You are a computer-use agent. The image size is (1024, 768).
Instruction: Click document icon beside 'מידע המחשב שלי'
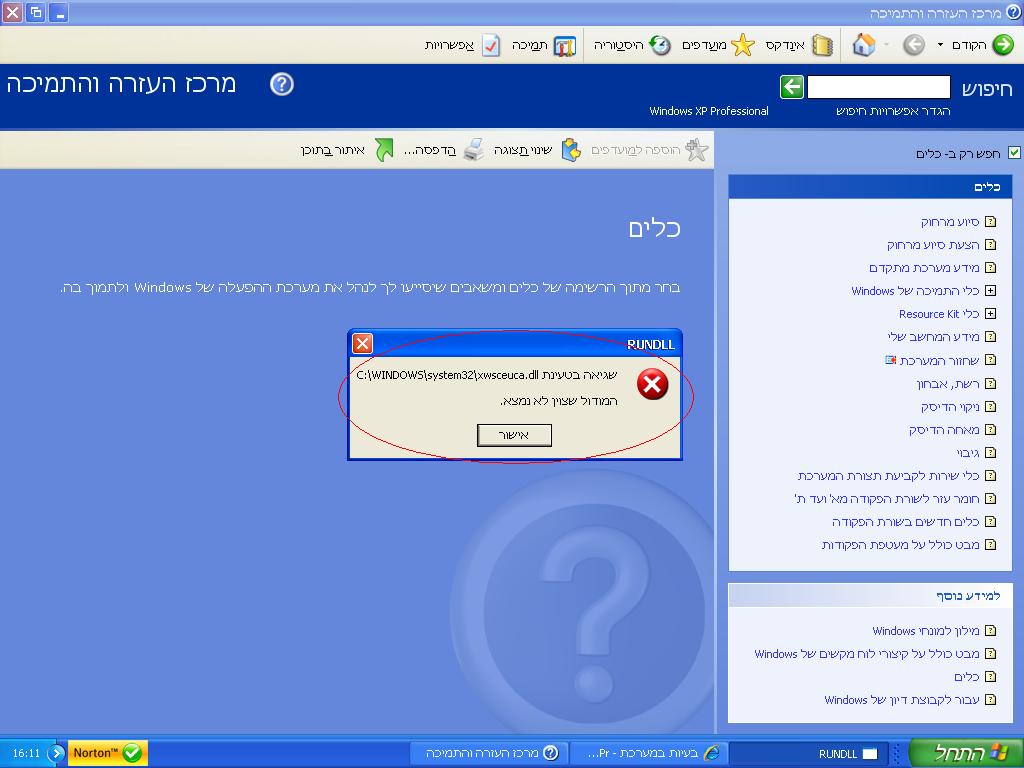[991, 337]
